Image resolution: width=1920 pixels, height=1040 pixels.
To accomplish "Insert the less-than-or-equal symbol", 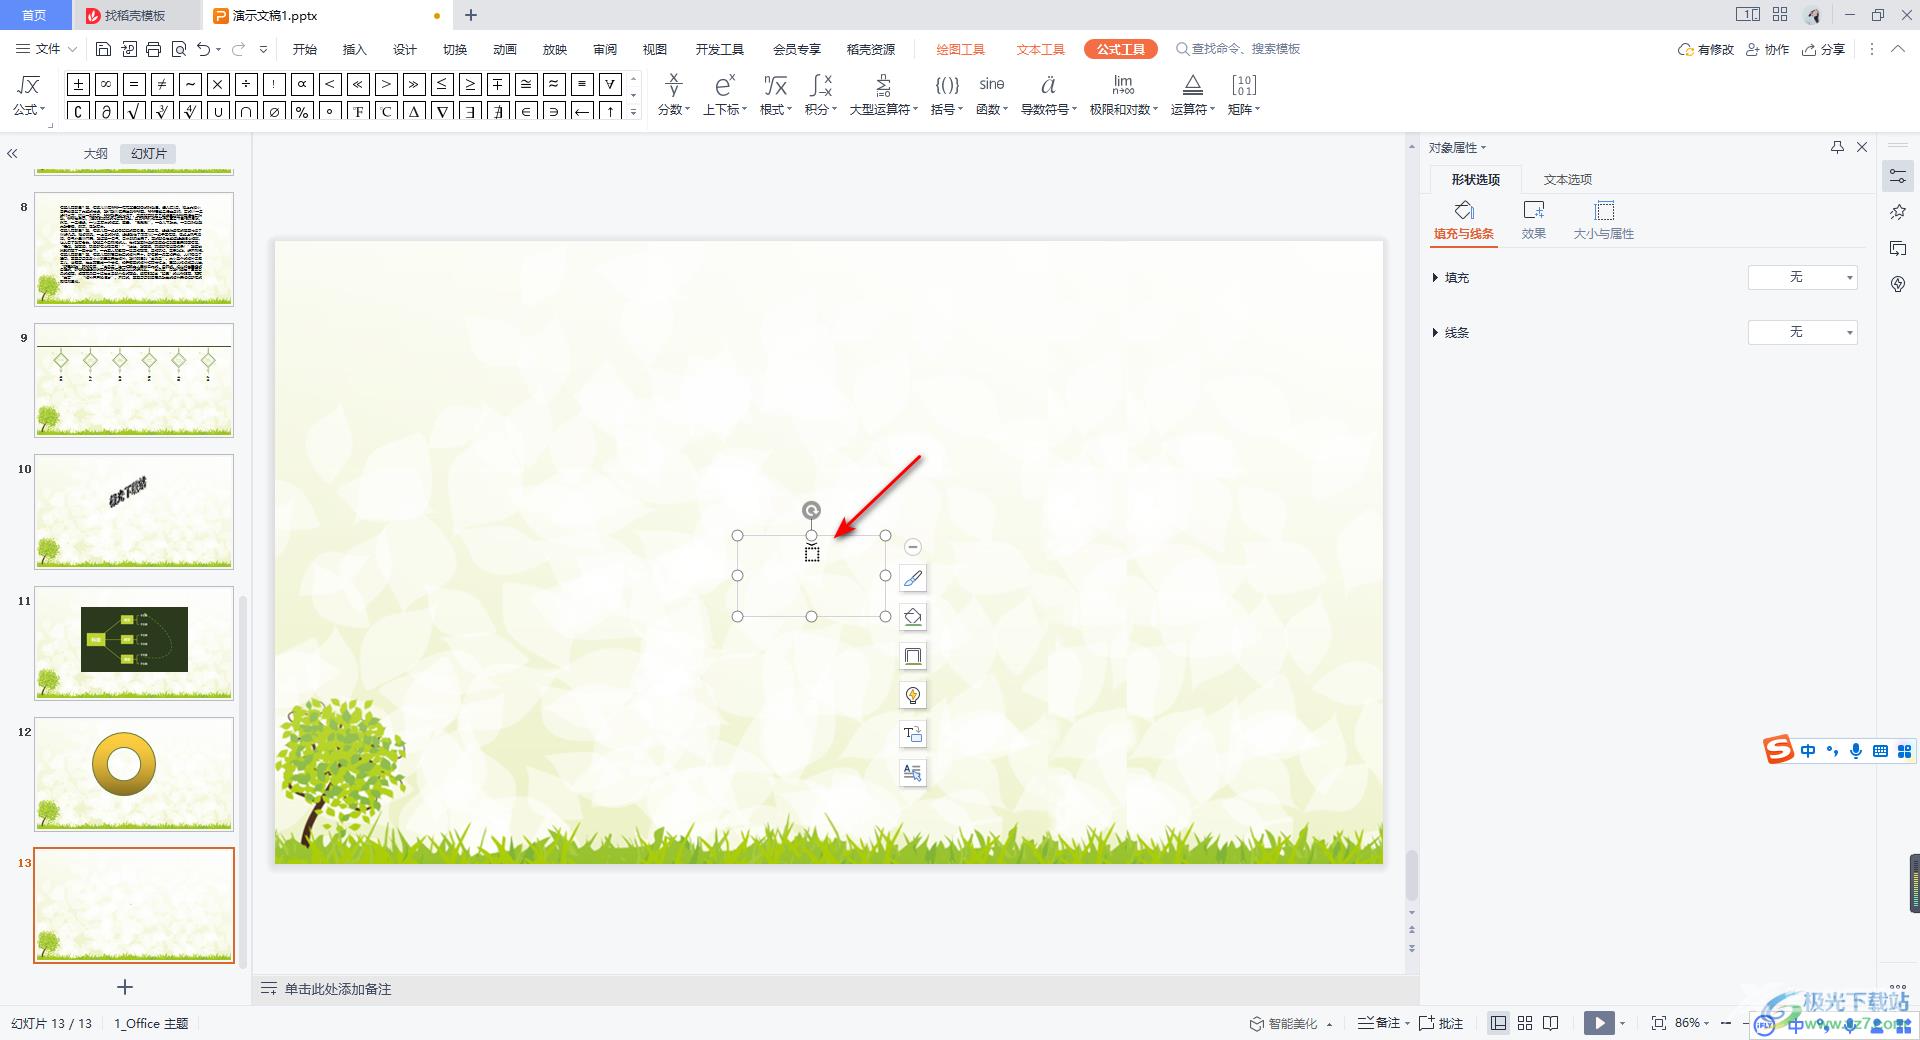I will (x=442, y=84).
